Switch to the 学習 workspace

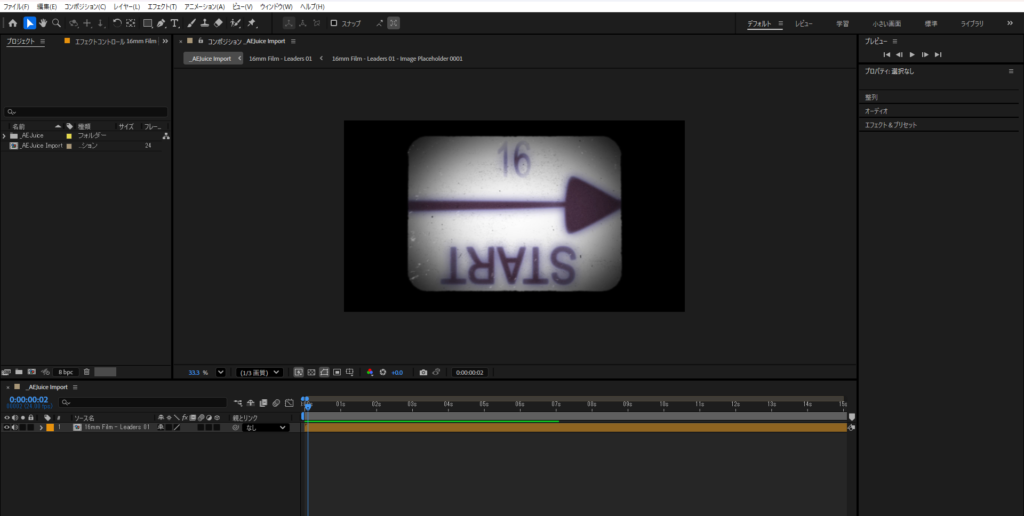coord(844,23)
